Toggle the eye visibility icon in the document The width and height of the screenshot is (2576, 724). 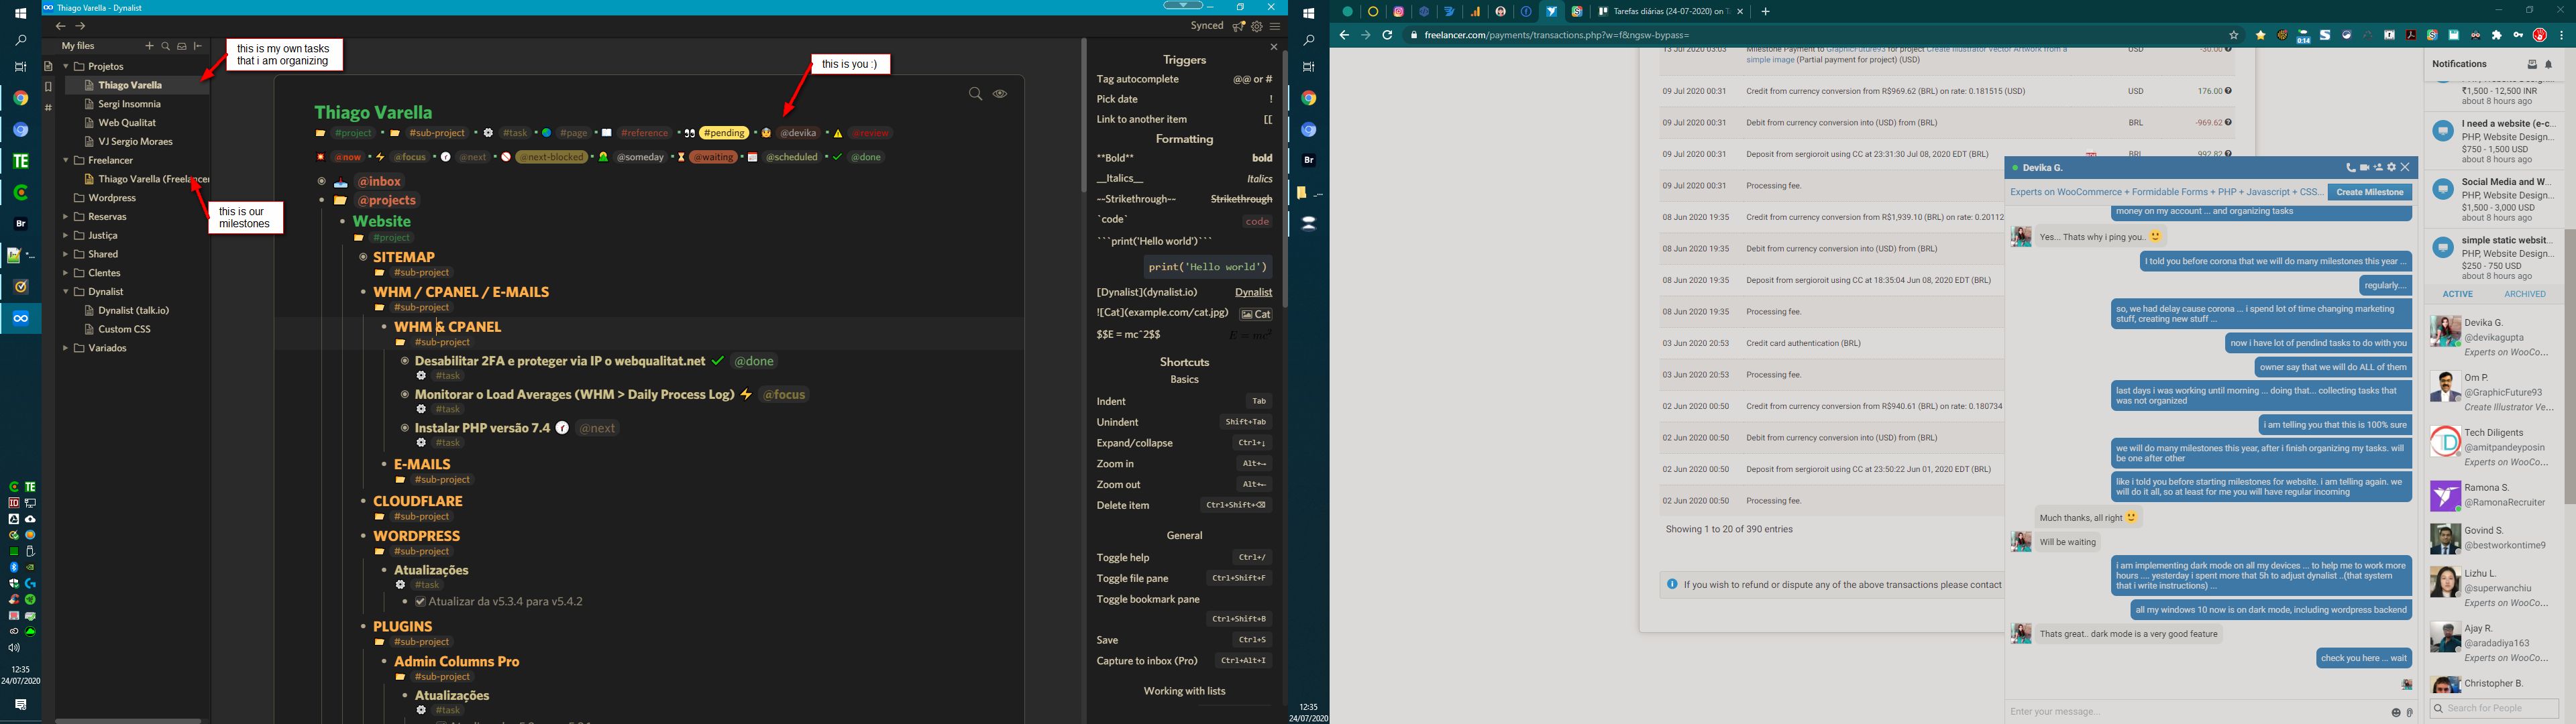[1000, 94]
